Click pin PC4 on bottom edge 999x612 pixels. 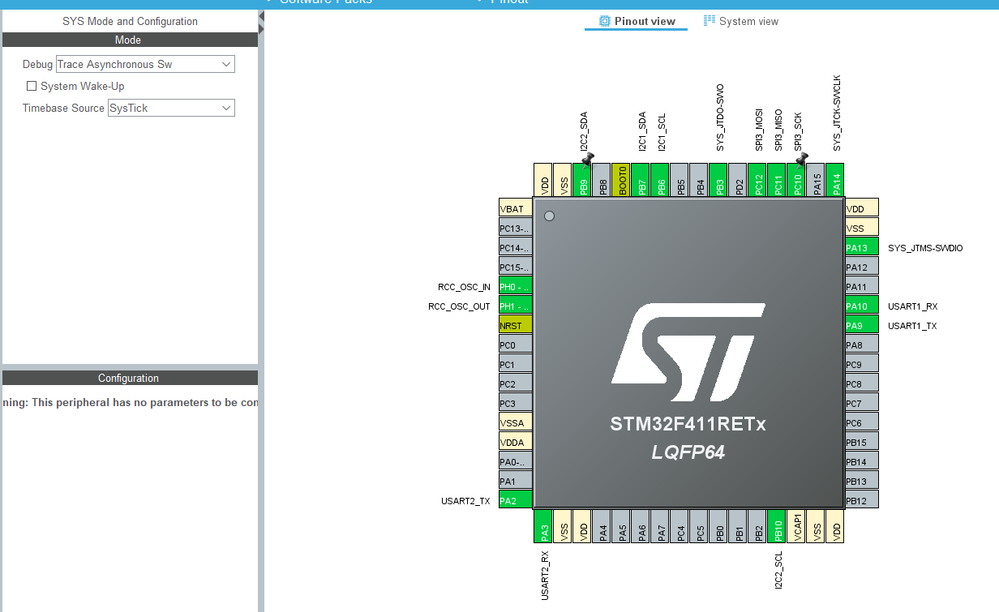point(680,526)
